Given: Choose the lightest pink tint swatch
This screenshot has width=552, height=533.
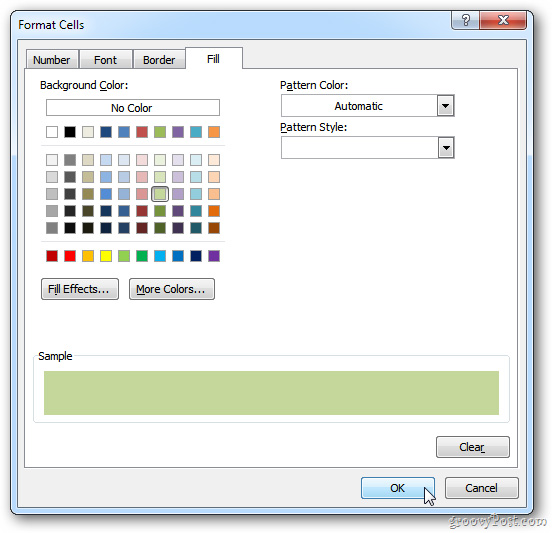Looking at the screenshot, I should (142, 160).
